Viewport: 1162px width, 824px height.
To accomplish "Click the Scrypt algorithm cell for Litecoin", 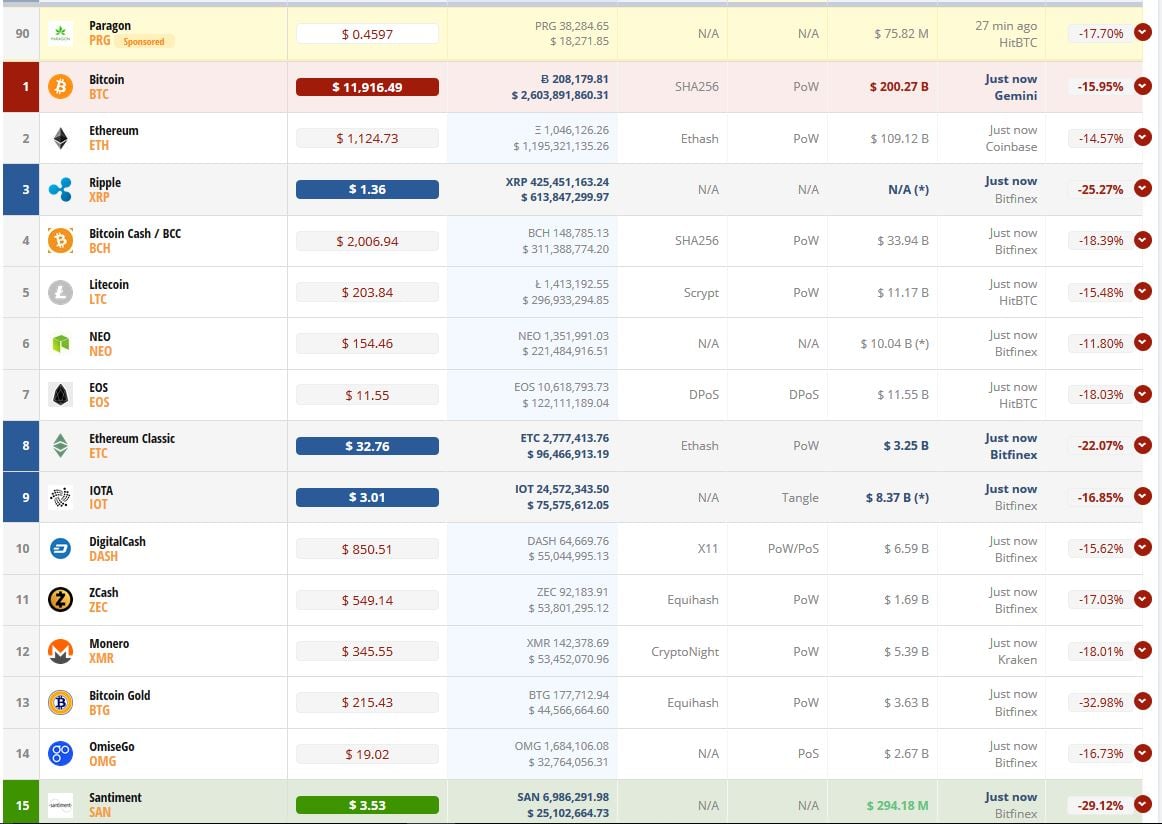I will 701,293.
